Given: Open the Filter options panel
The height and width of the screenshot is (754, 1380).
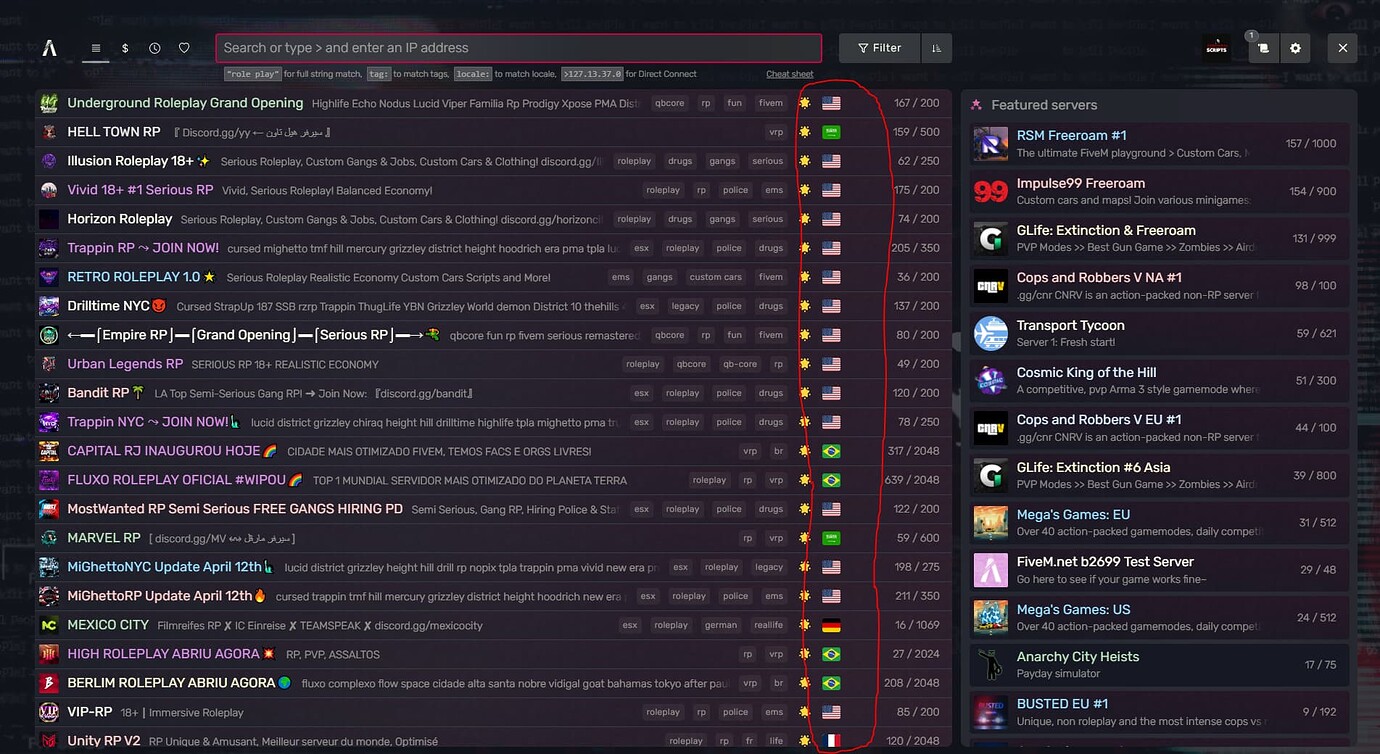Looking at the screenshot, I should point(879,47).
